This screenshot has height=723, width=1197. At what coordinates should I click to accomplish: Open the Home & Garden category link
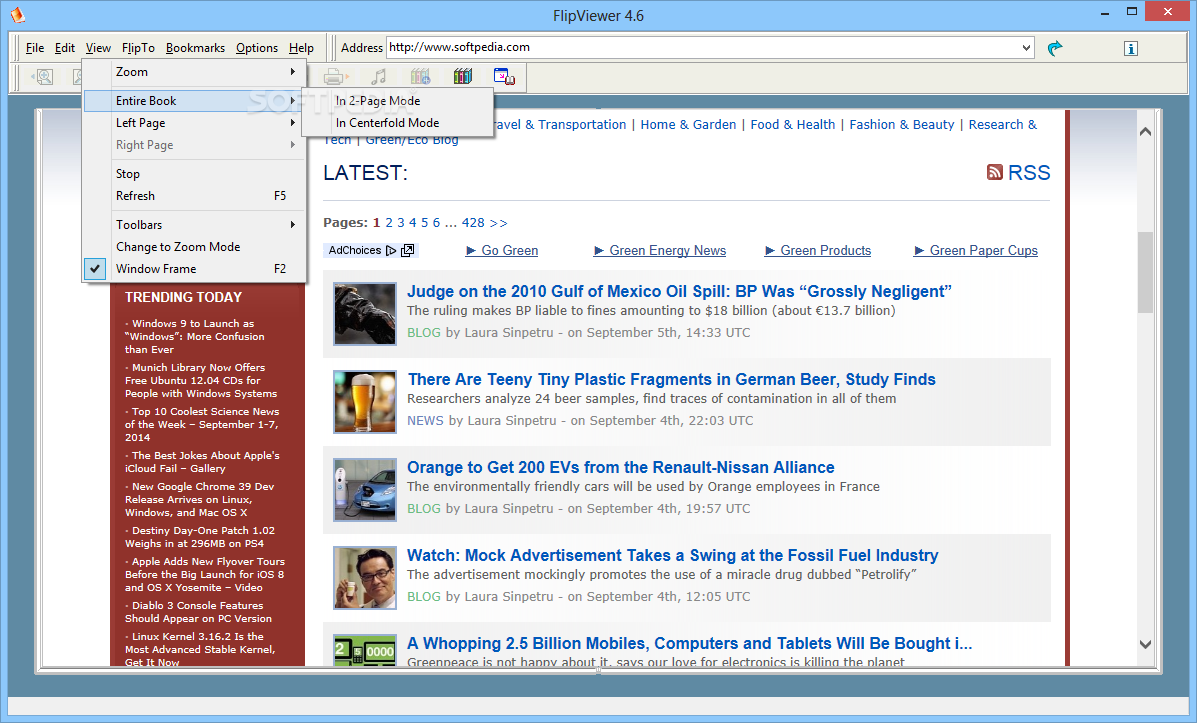688,124
